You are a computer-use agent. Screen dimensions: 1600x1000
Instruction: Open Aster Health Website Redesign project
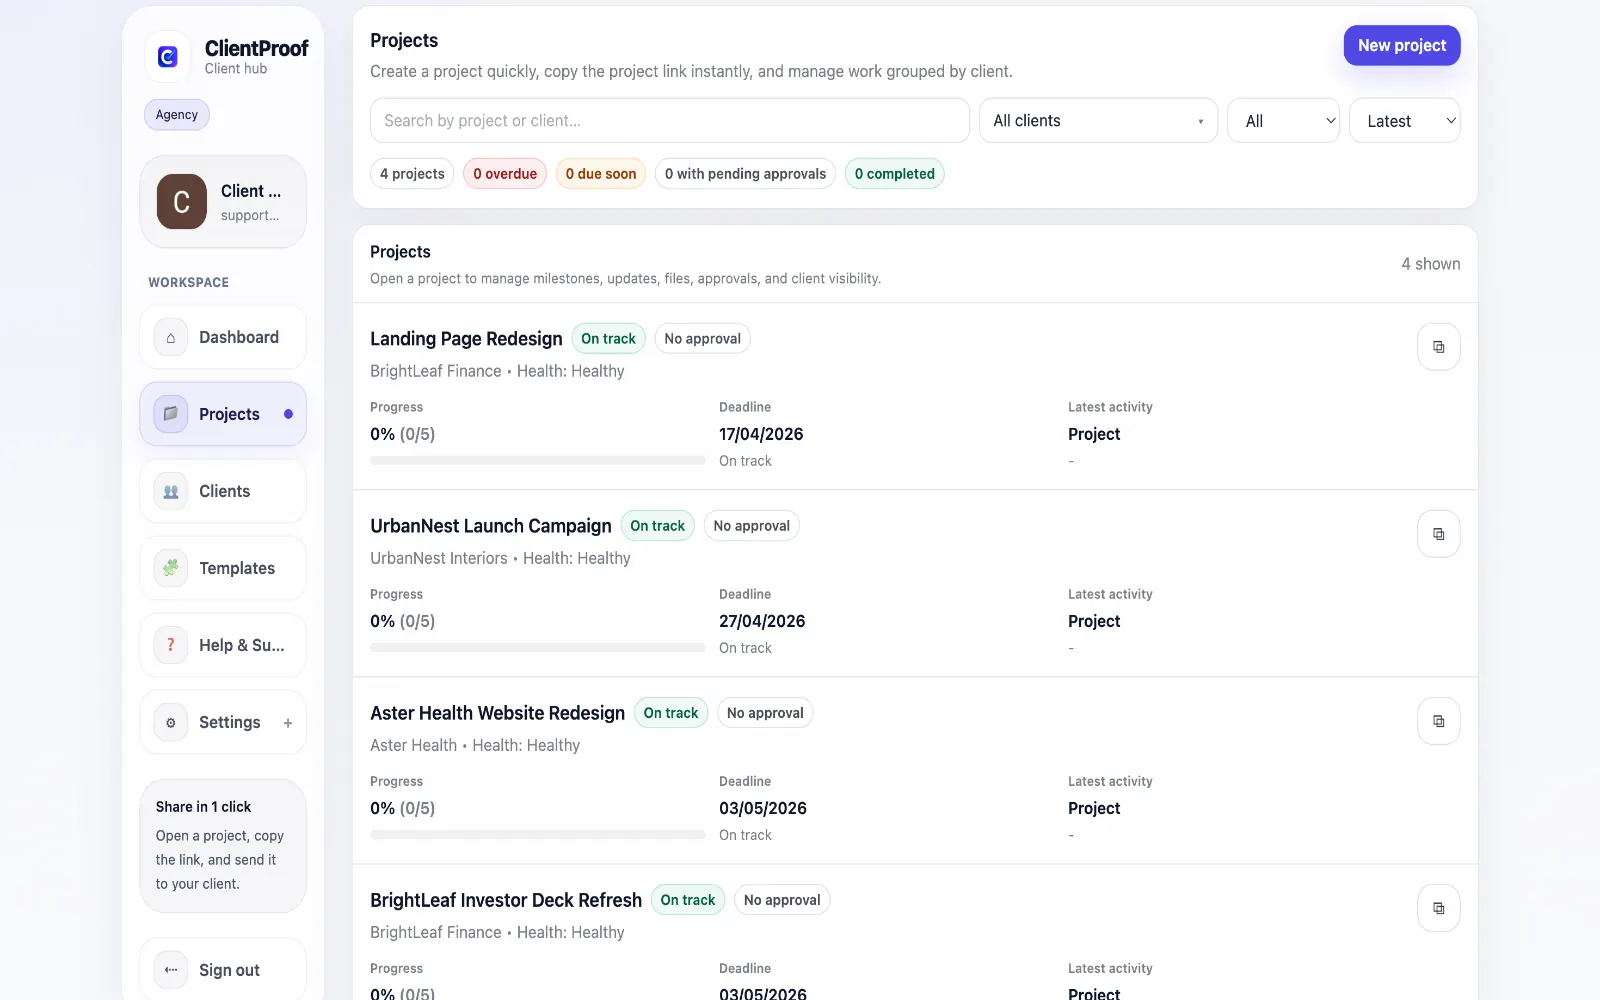tap(497, 713)
